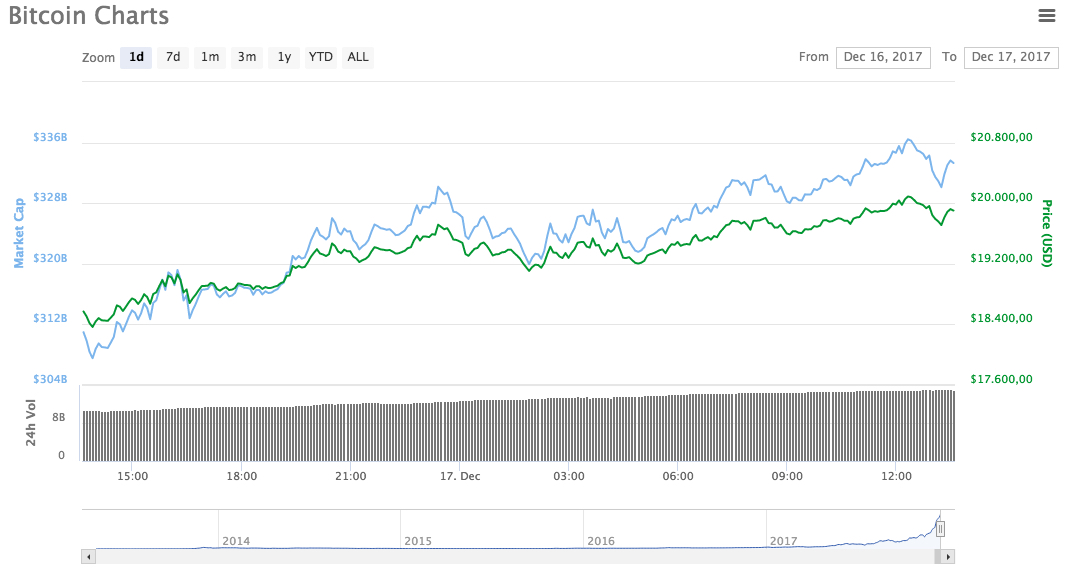Click the navigator scroll left arrow
The height and width of the screenshot is (572, 1084).
(x=88, y=556)
